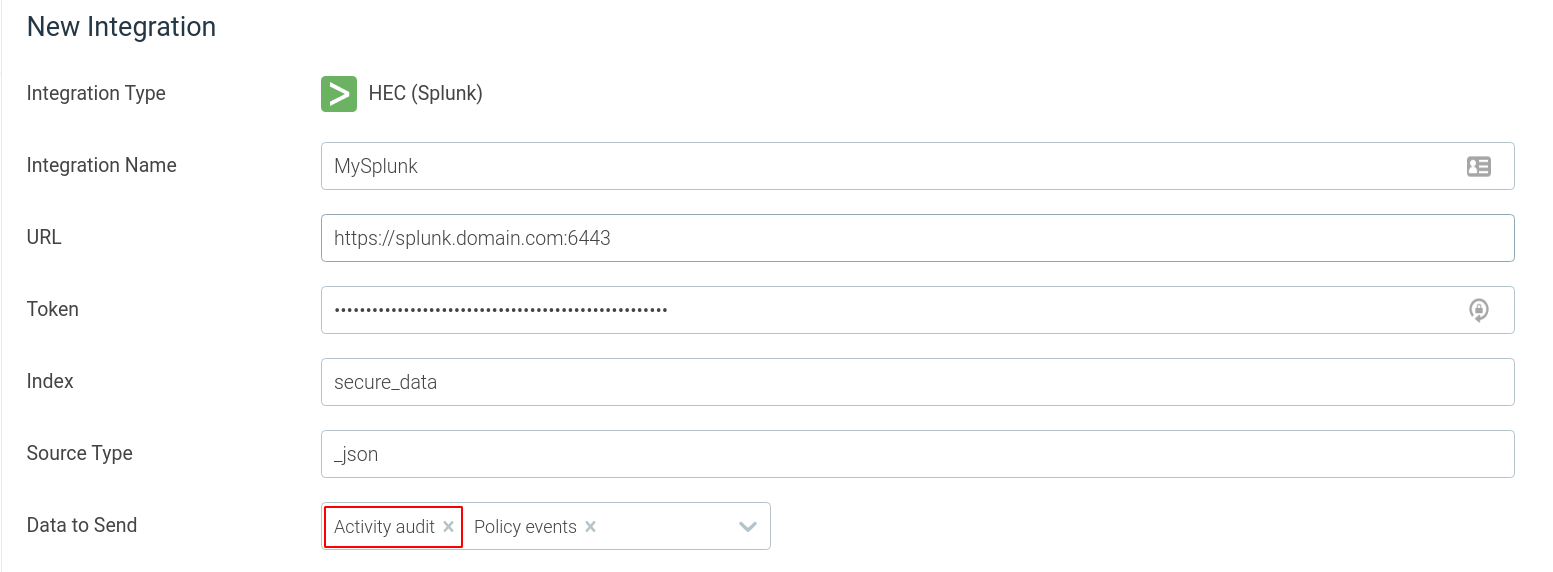
Task: Click the New Integration heading
Action: (121, 27)
